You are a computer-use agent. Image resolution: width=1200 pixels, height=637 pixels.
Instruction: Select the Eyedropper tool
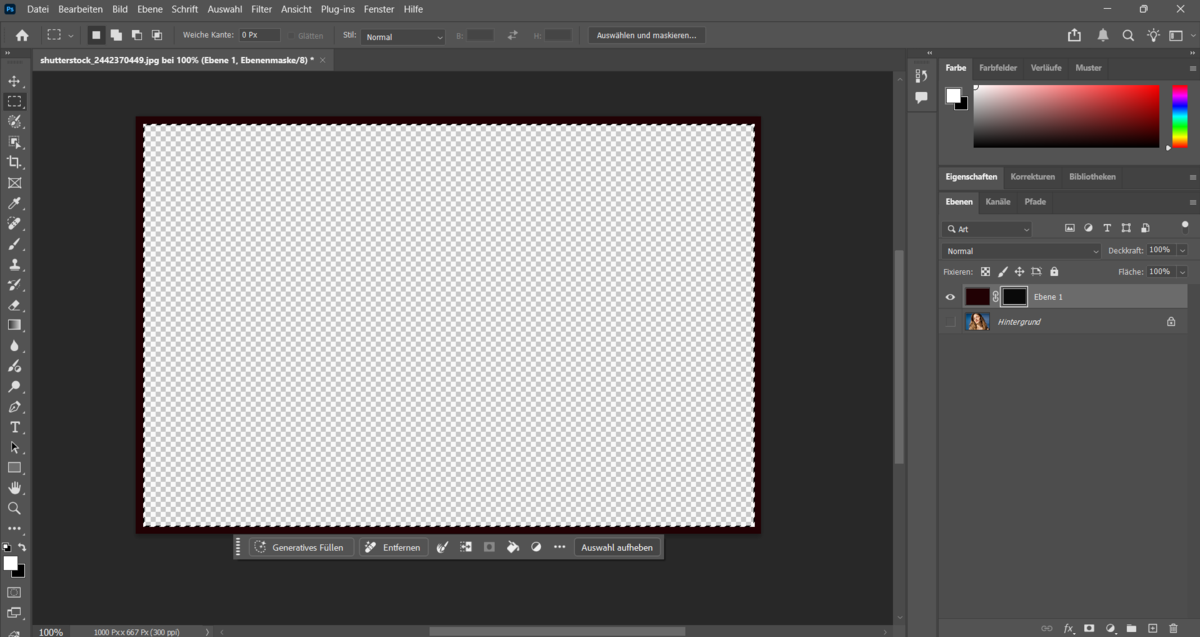(x=14, y=203)
